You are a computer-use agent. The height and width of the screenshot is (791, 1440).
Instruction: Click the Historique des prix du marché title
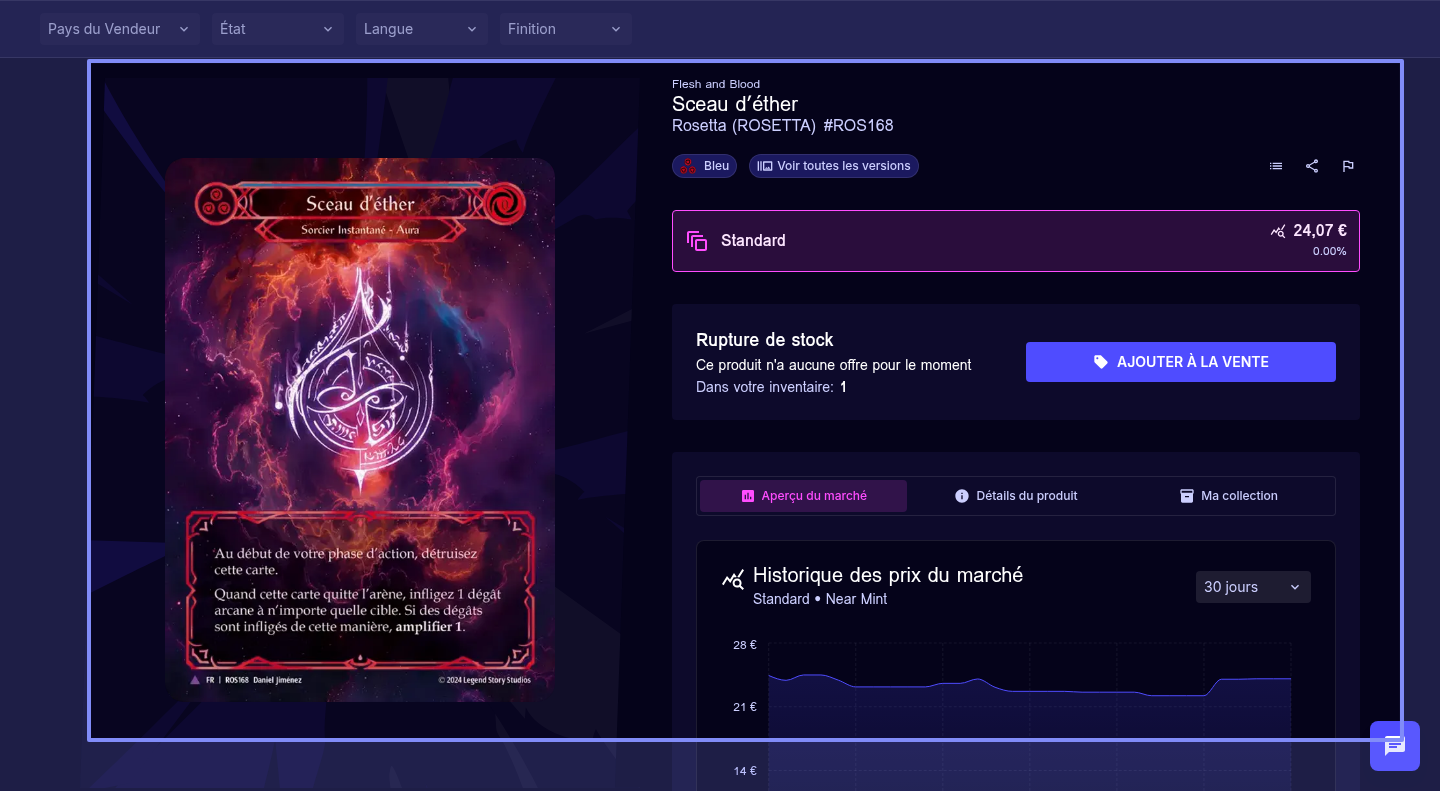(888, 575)
